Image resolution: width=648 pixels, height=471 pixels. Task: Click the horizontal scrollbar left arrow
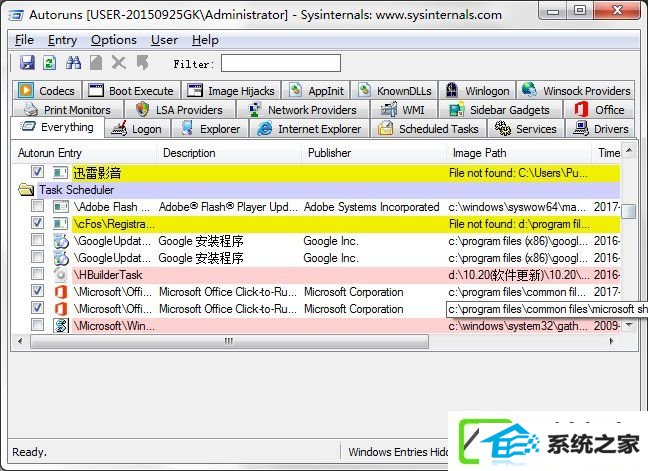[x=20, y=341]
